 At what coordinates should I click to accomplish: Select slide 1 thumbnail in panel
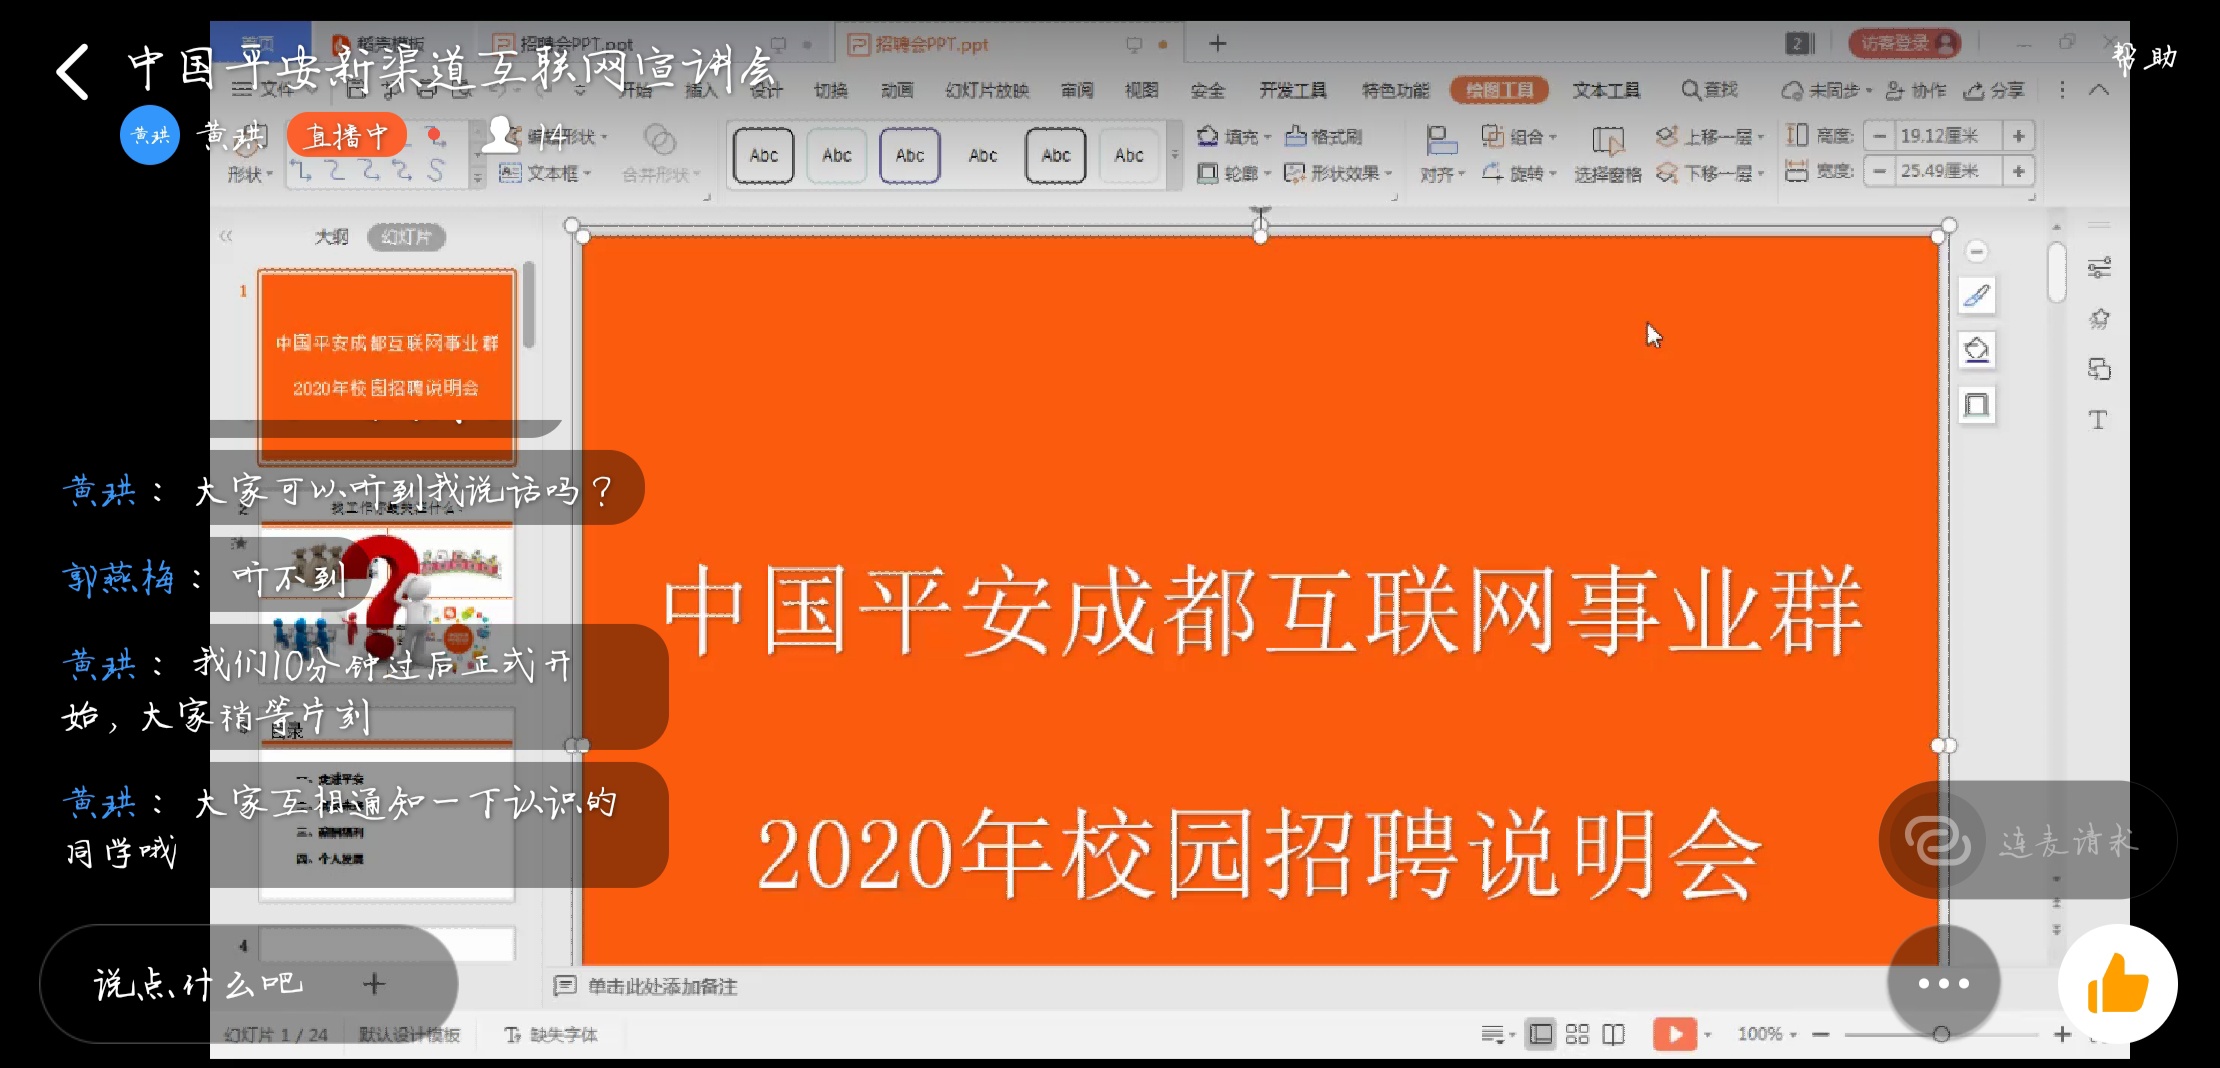(x=387, y=366)
